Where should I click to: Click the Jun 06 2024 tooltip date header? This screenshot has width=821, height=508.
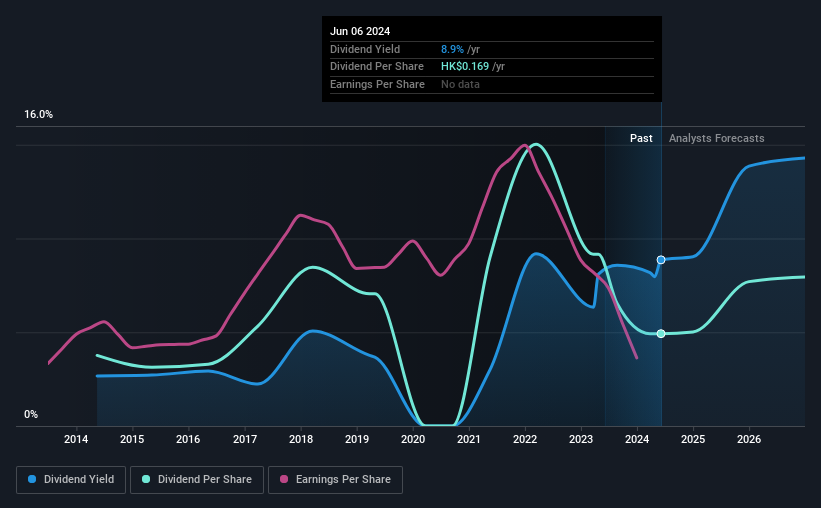pos(360,31)
